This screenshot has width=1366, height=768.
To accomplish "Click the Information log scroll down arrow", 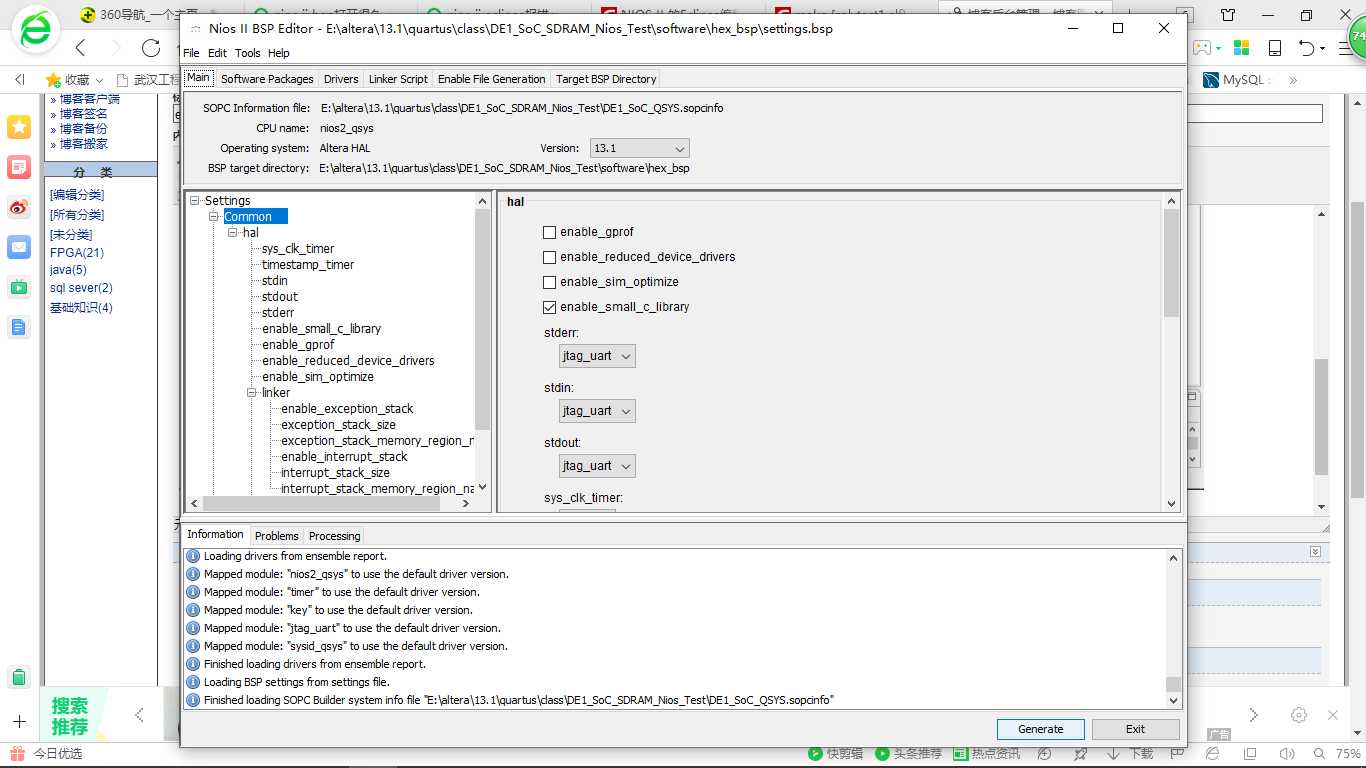I will (x=1173, y=701).
